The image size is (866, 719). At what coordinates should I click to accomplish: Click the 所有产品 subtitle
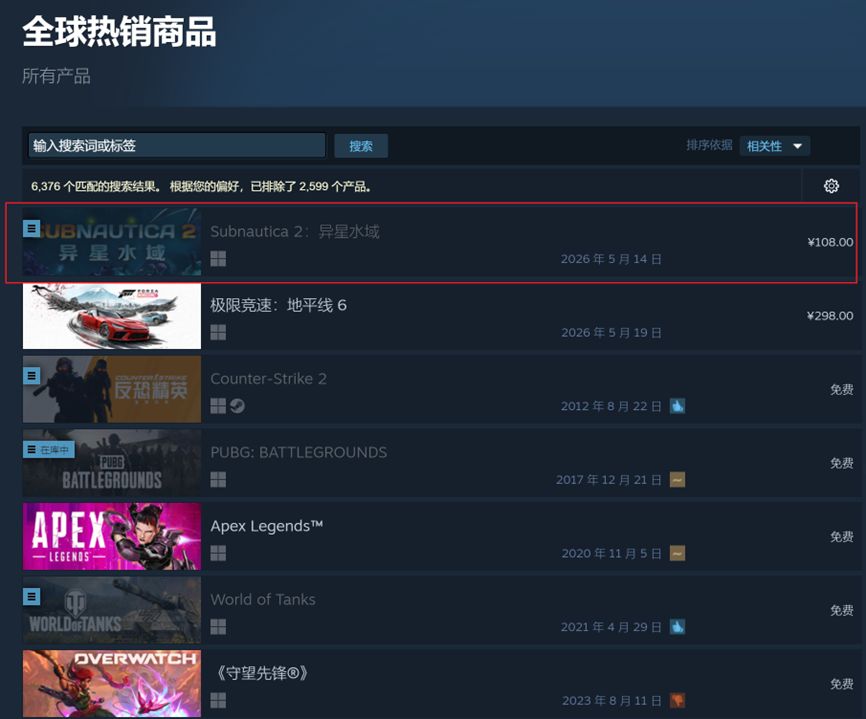click(56, 76)
